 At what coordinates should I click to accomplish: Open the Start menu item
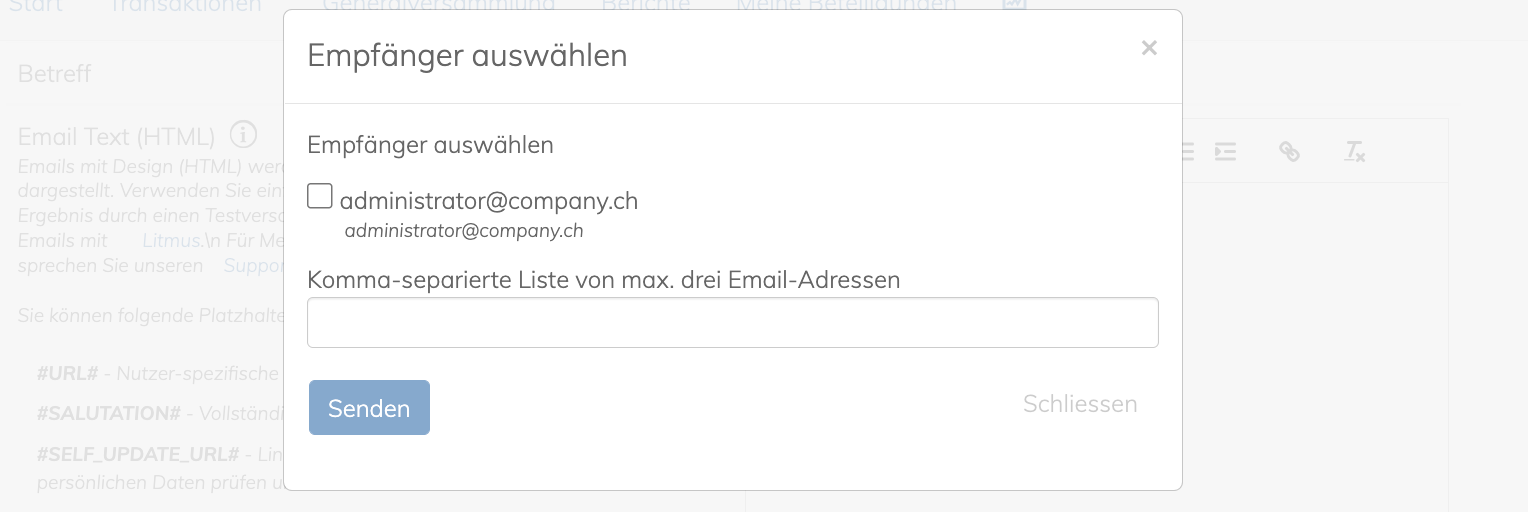[x=36, y=6]
